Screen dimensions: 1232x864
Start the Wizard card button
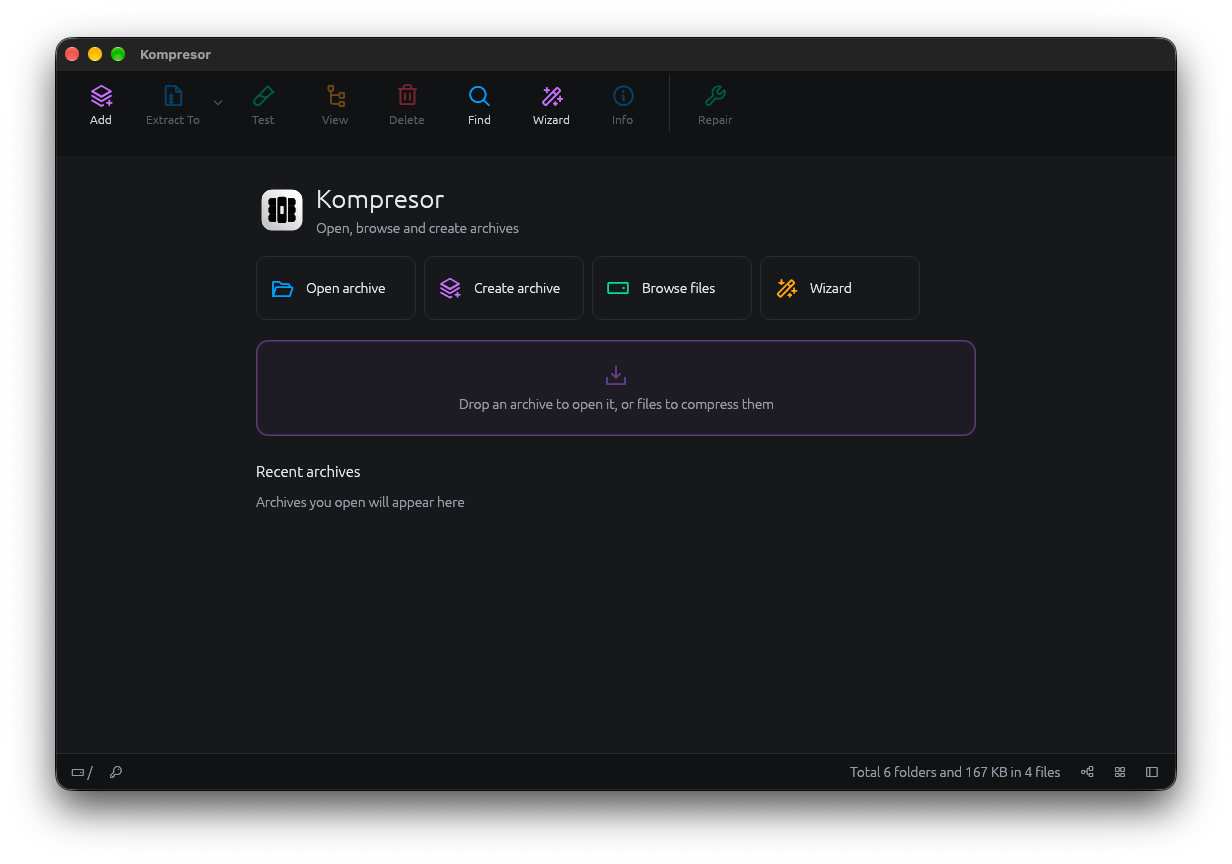840,288
